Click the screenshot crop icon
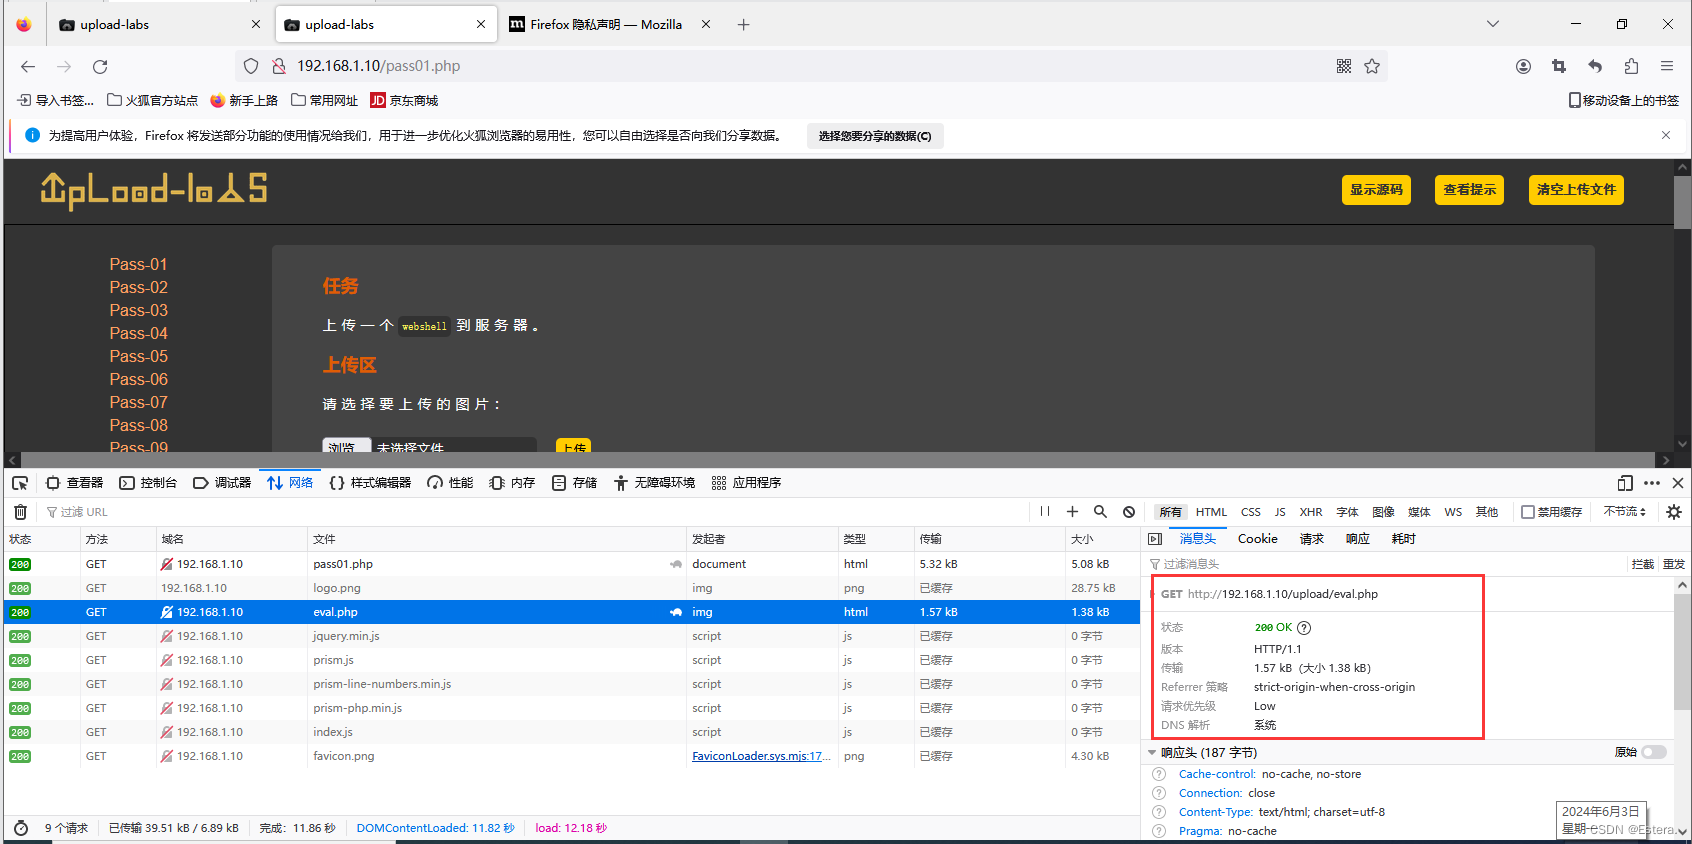The width and height of the screenshot is (1692, 844). 1559,66
